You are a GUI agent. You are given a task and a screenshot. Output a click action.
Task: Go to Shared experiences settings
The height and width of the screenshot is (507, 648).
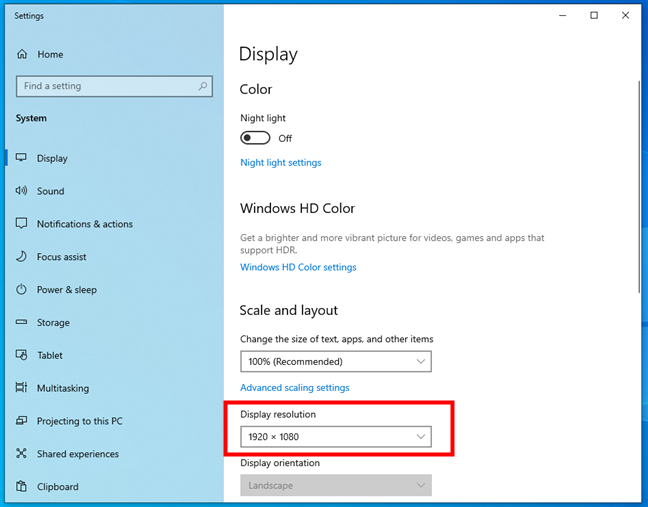pos(77,454)
